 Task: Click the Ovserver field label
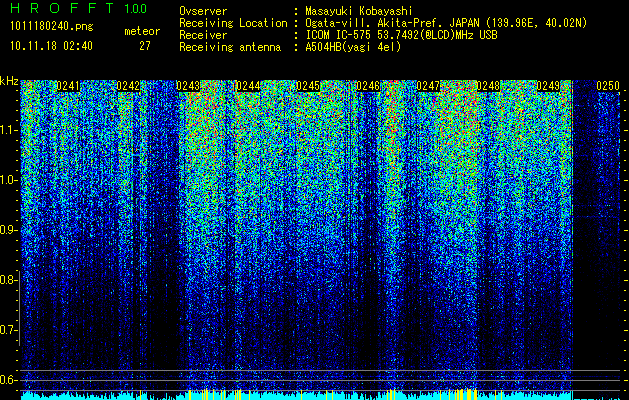coord(203,11)
